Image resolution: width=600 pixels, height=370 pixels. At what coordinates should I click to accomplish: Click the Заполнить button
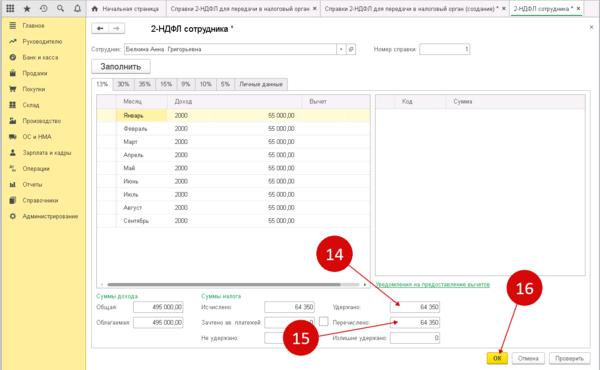(121, 67)
